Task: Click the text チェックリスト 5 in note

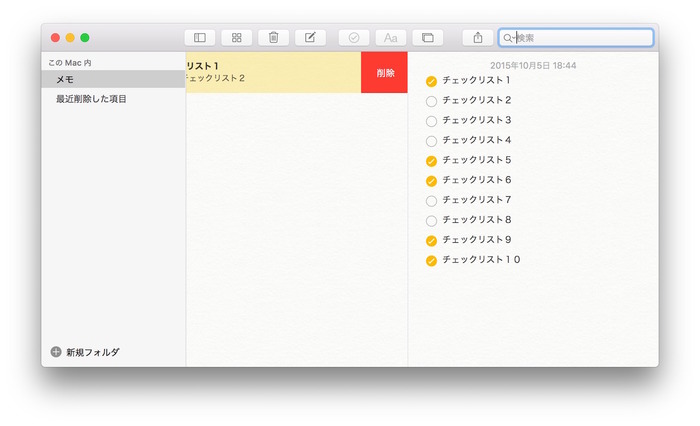Action: (477, 160)
